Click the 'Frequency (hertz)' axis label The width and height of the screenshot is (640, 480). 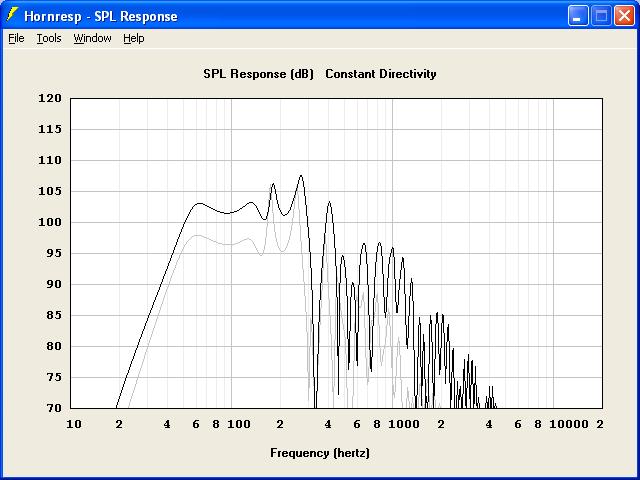click(x=320, y=453)
